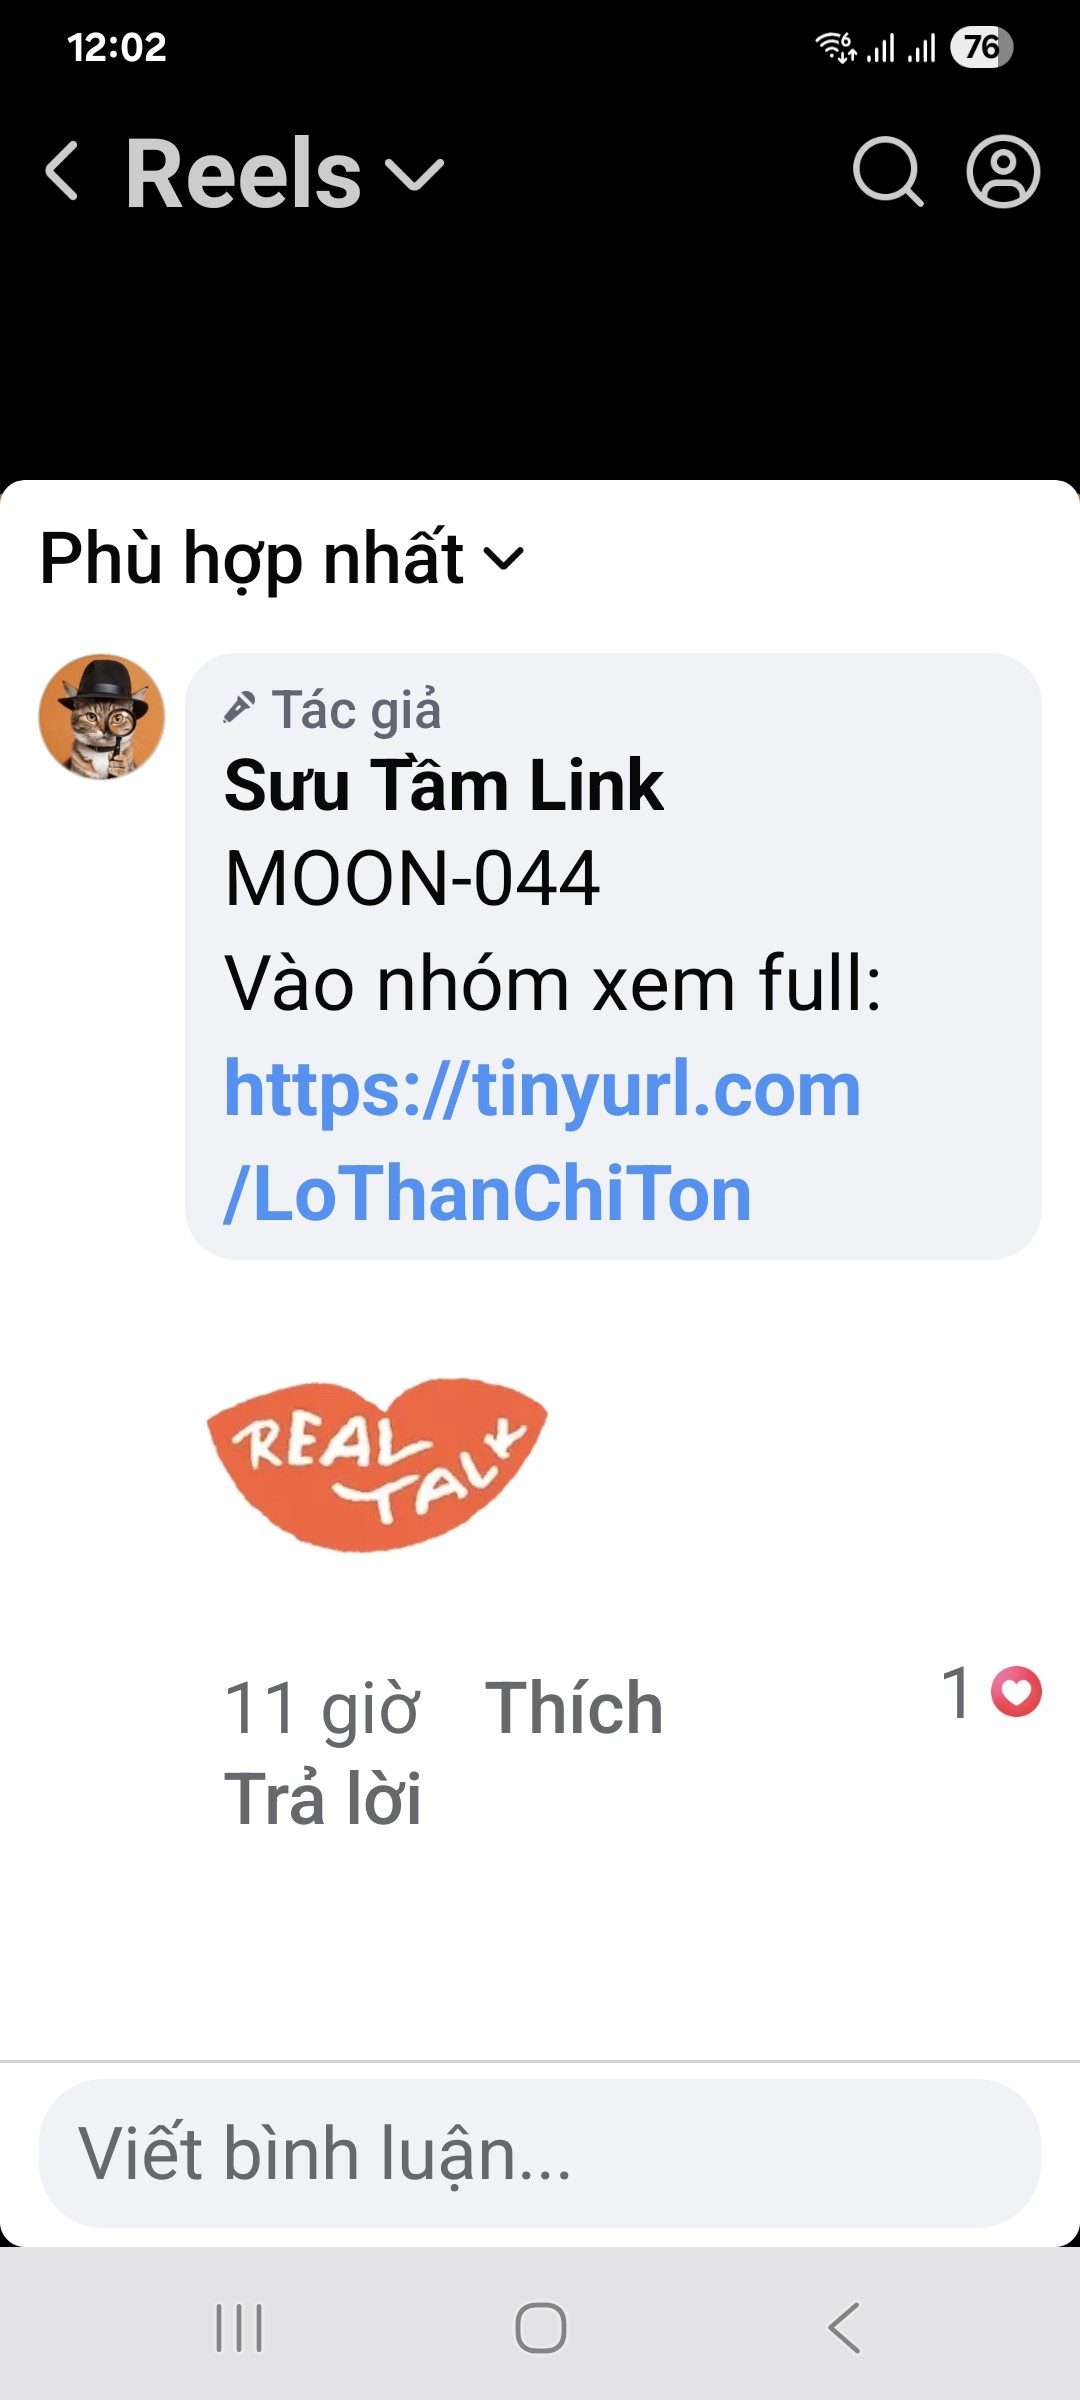Tap the heart reaction icon

[x=1016, y=1692]
